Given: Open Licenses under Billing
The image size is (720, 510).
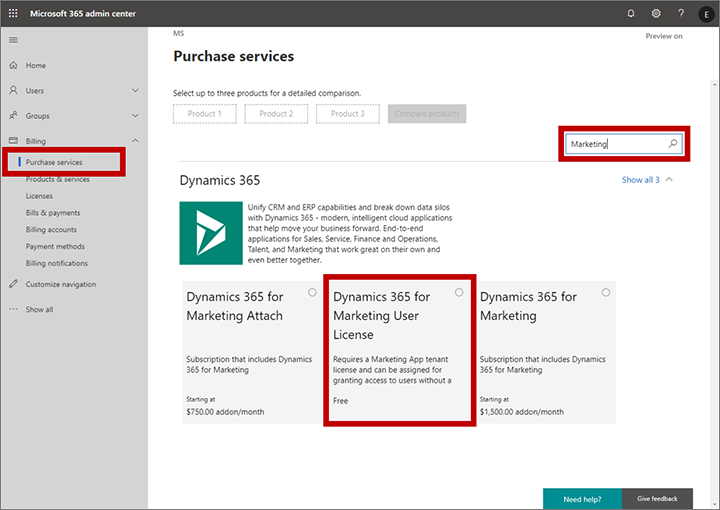Looking at the screenshot, I should pos(39,196).
